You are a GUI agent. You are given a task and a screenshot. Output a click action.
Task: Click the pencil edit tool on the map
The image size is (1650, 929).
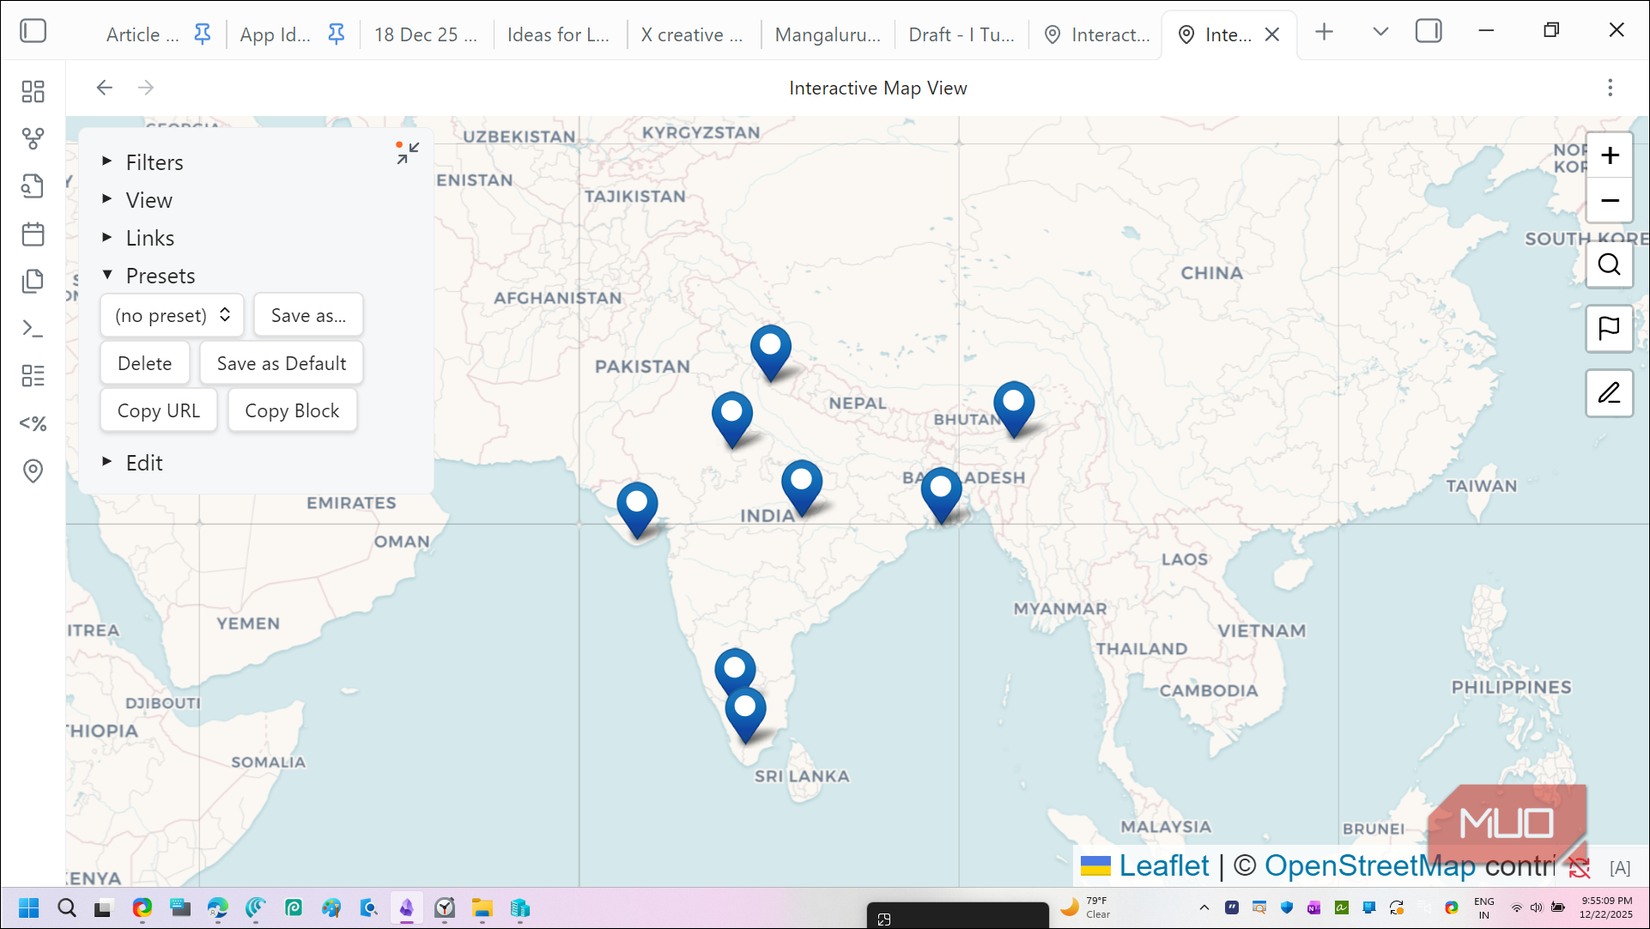click(1609, 393)
